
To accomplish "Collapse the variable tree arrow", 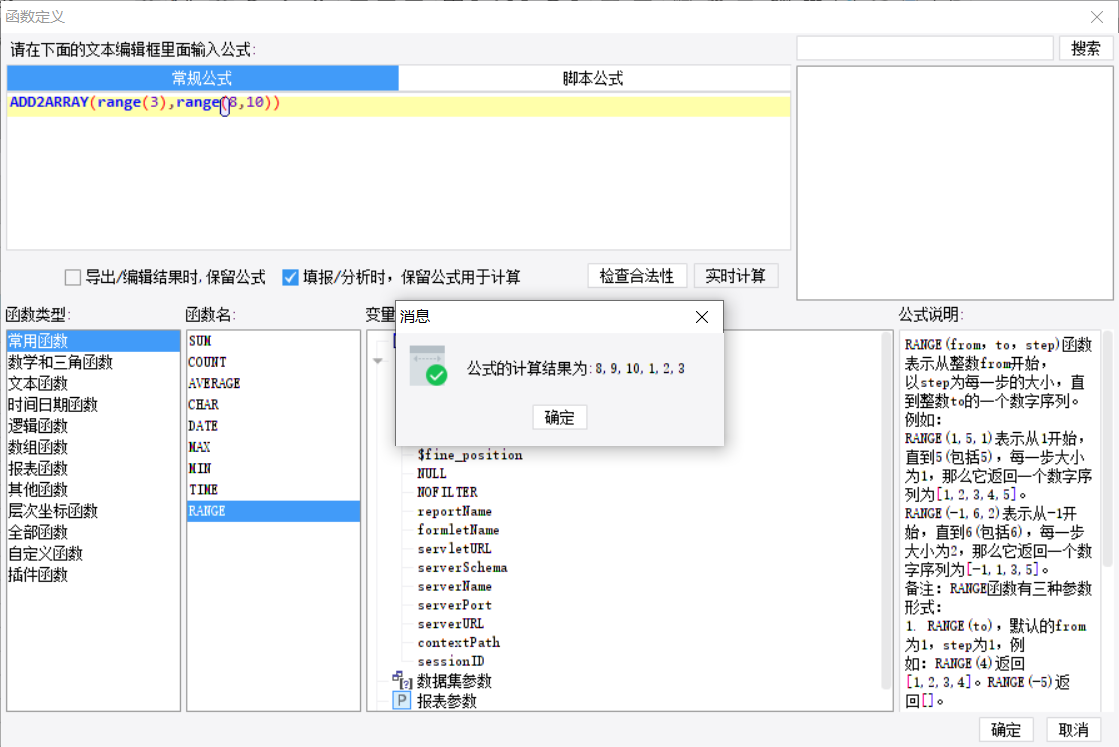I will pos(378,361).
